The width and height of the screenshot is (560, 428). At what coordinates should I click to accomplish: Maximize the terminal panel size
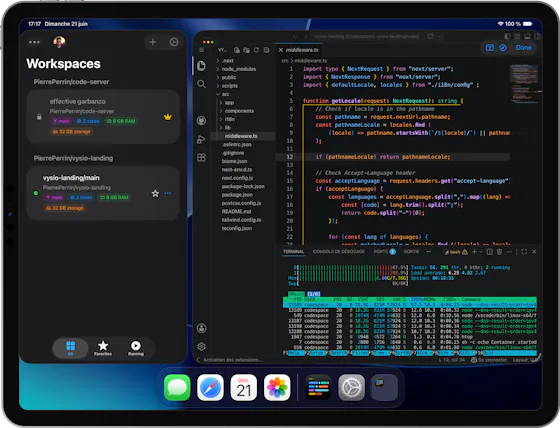524,252
